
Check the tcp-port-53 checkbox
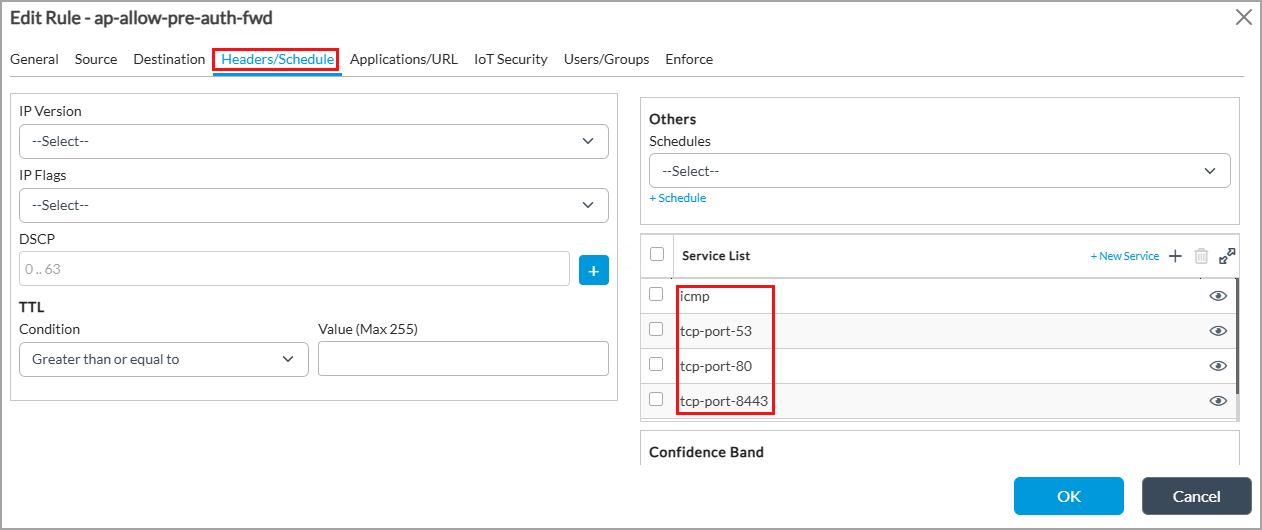point(656,329)
